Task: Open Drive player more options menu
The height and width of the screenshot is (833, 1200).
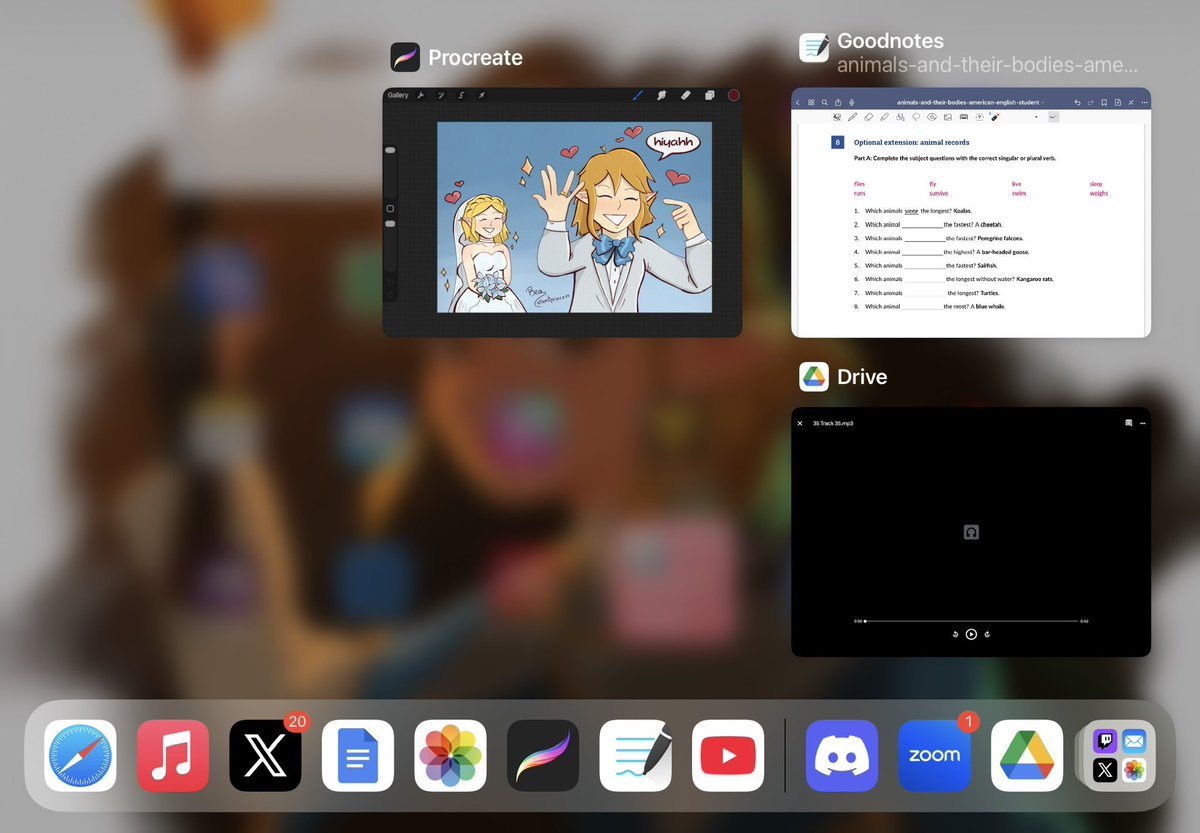Action: (1142, 423)
